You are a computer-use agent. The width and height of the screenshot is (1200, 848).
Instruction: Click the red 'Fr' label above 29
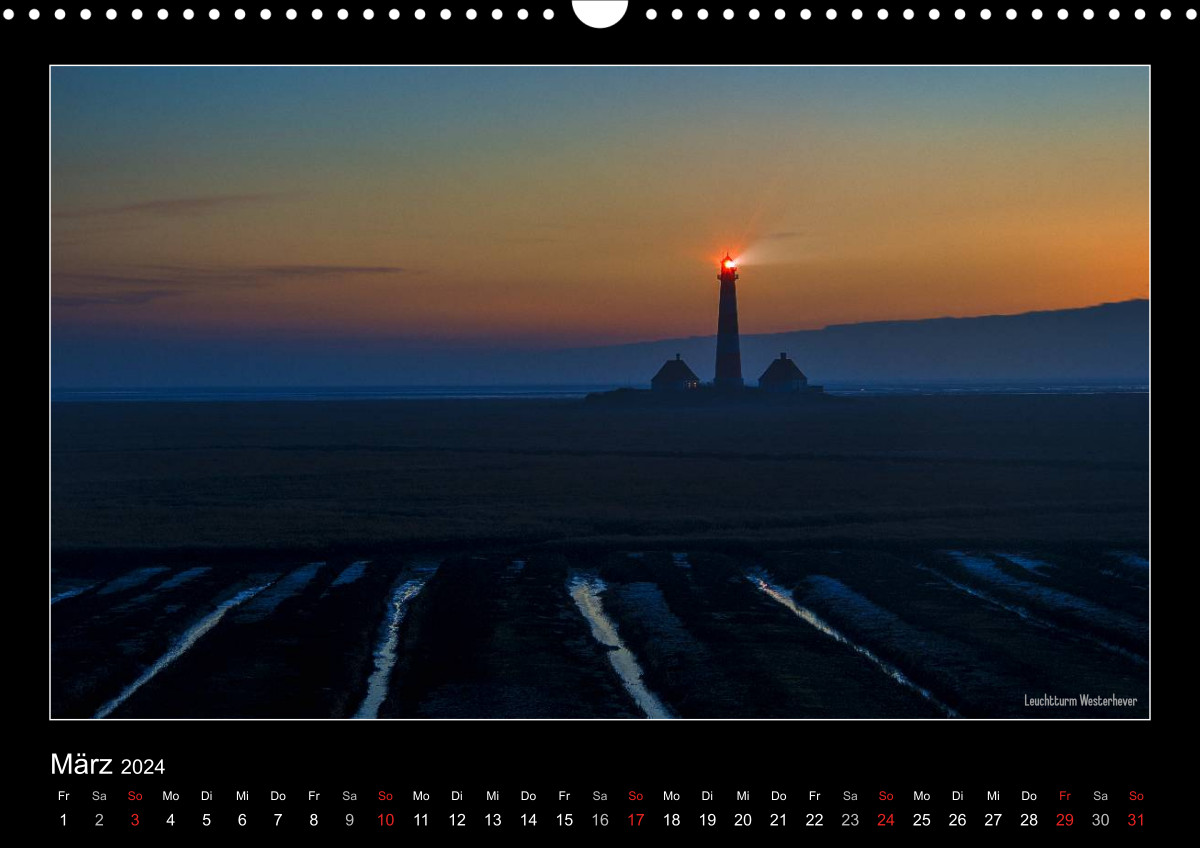coord(1065,796)
